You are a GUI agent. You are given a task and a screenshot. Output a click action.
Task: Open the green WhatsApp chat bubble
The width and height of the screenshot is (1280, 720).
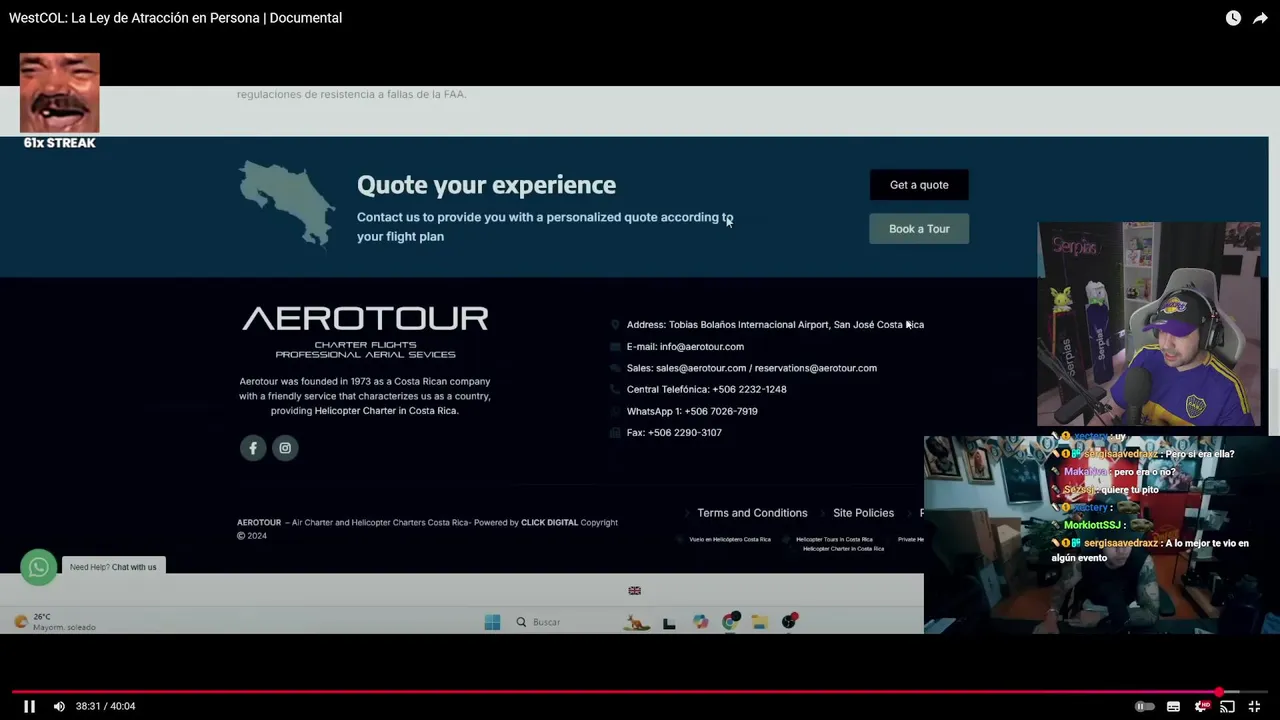pos(38,568)
